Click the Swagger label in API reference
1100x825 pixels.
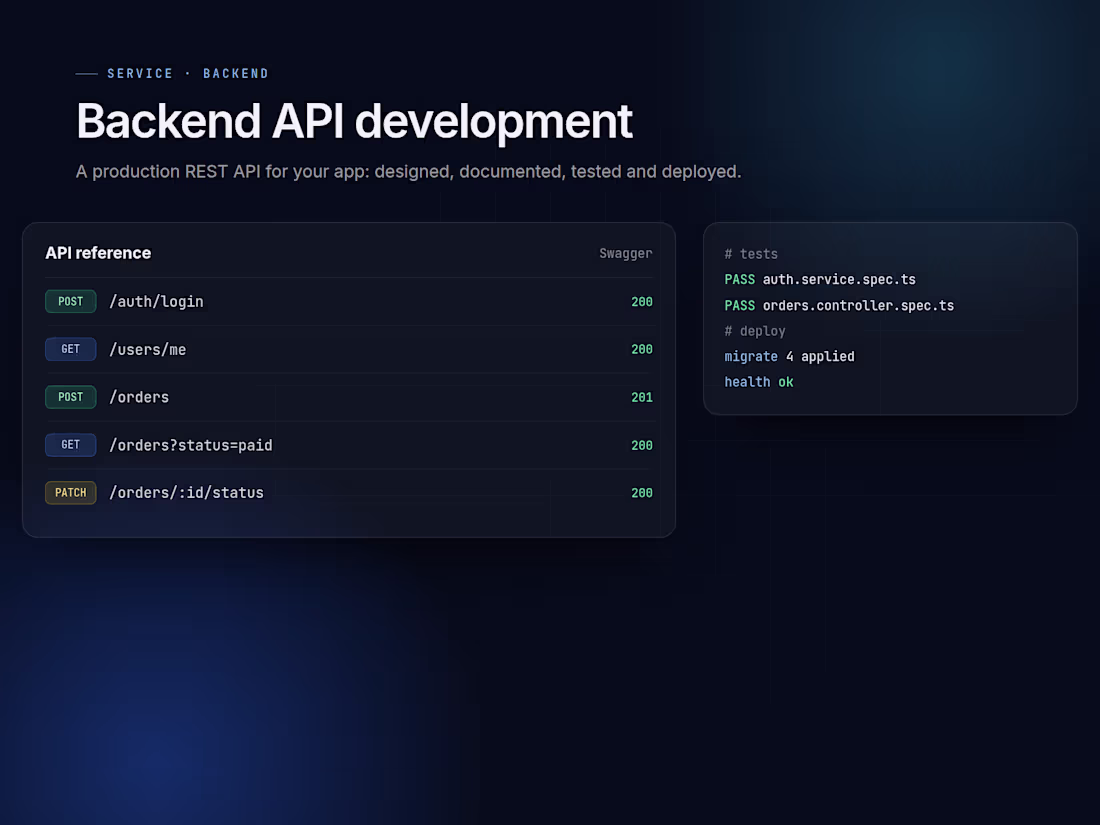pyautogui.click(x=625, y=253)
